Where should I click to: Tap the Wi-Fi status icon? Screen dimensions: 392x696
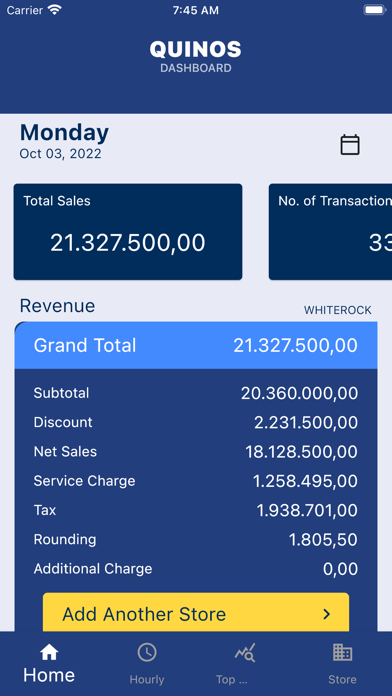[55, 10]
